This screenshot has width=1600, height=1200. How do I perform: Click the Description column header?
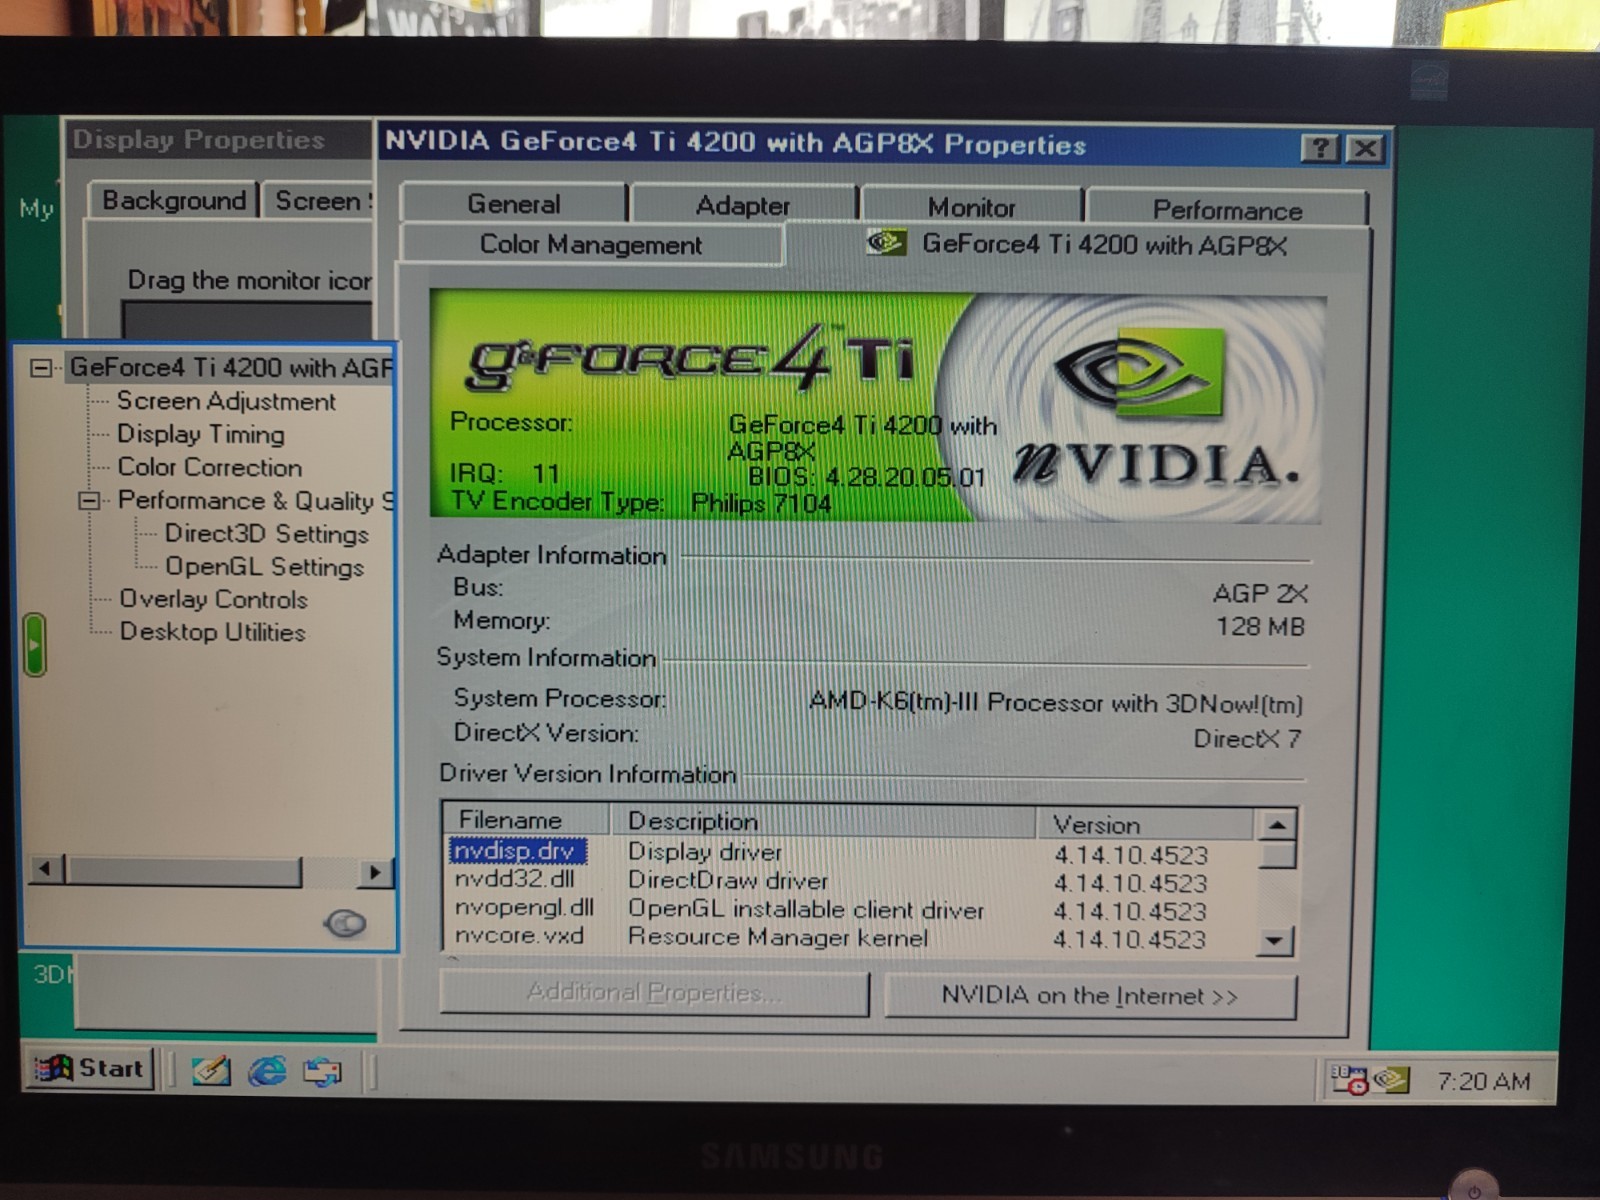(823, 821)
